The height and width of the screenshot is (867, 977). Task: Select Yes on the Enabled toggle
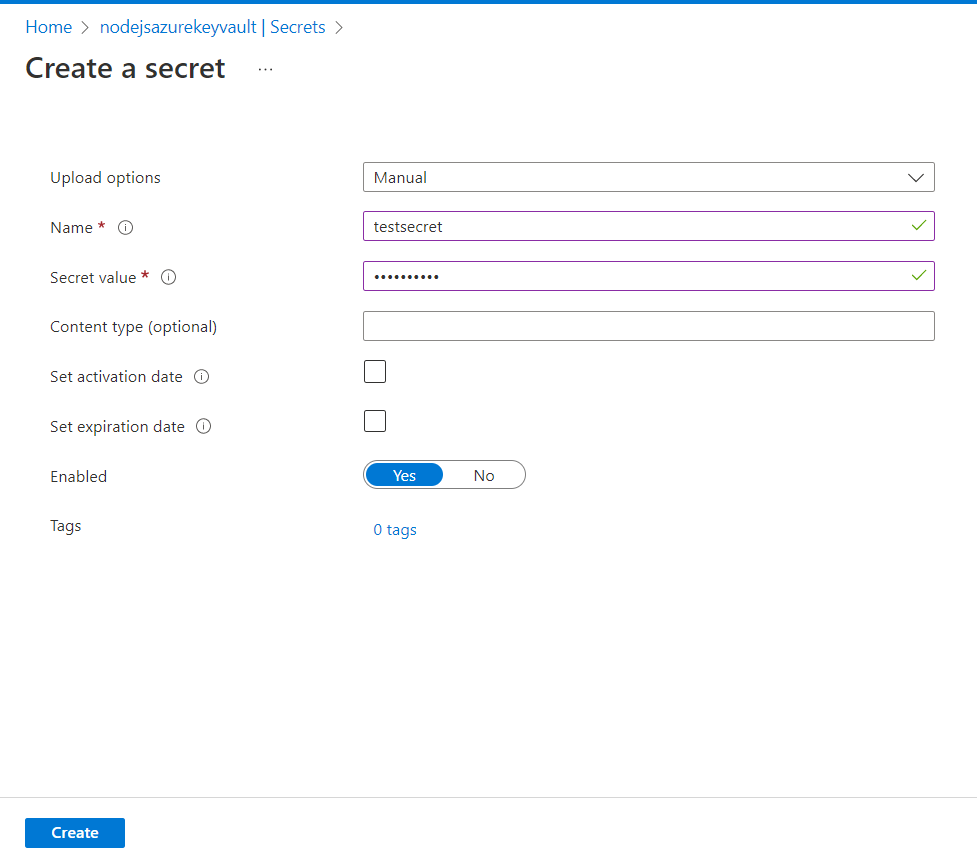click(x=404, y=475)
